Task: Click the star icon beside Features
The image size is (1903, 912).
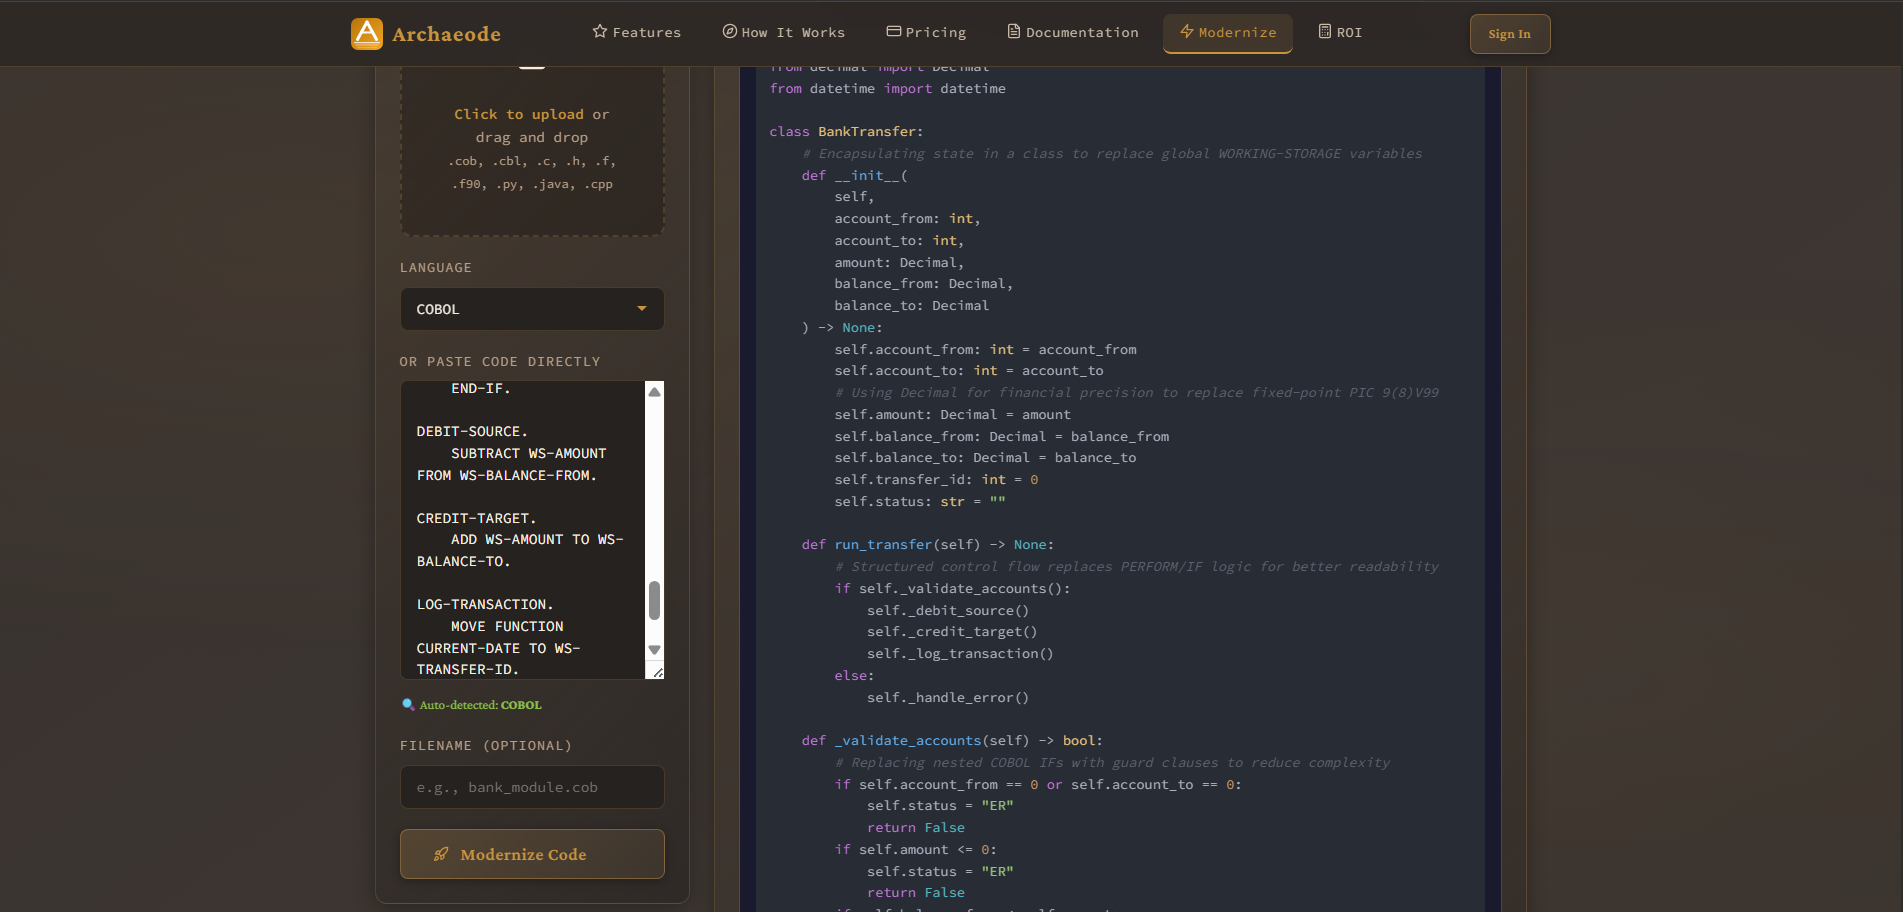Action: pos(600,31)
